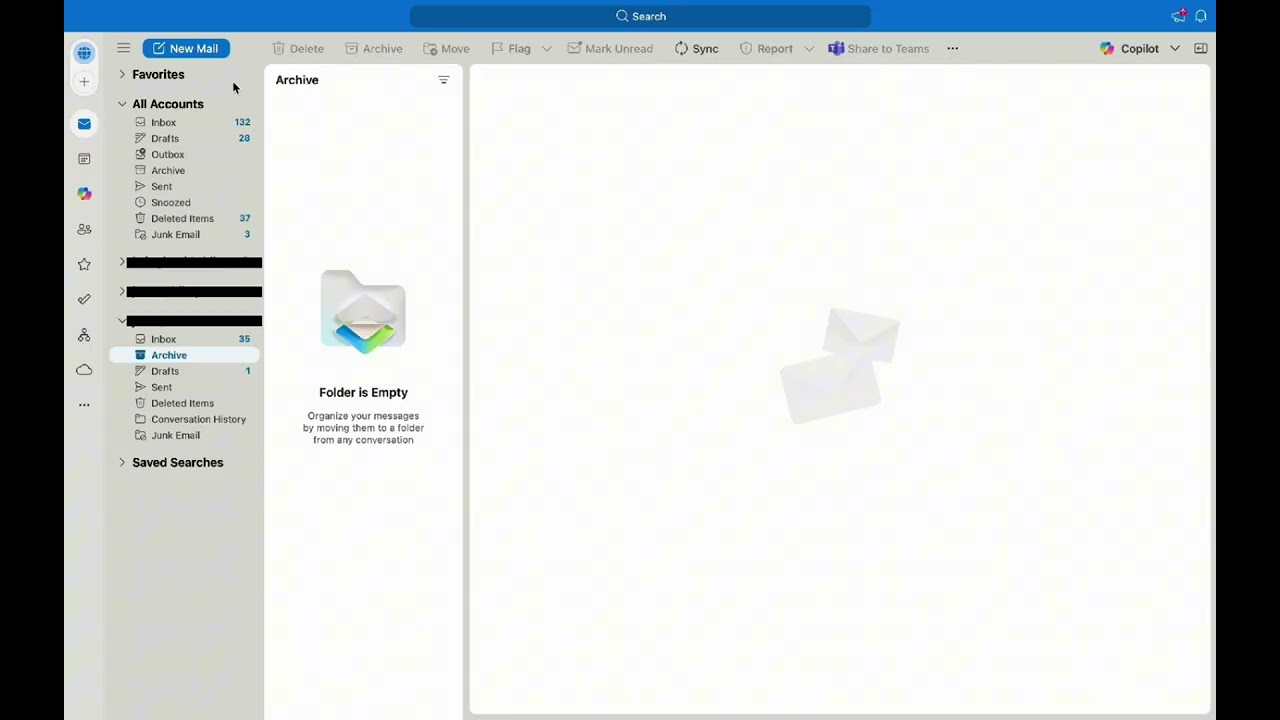1280x720 pixels.
Task: Open the message list filter icon
Action: click(x=444, y=80)
